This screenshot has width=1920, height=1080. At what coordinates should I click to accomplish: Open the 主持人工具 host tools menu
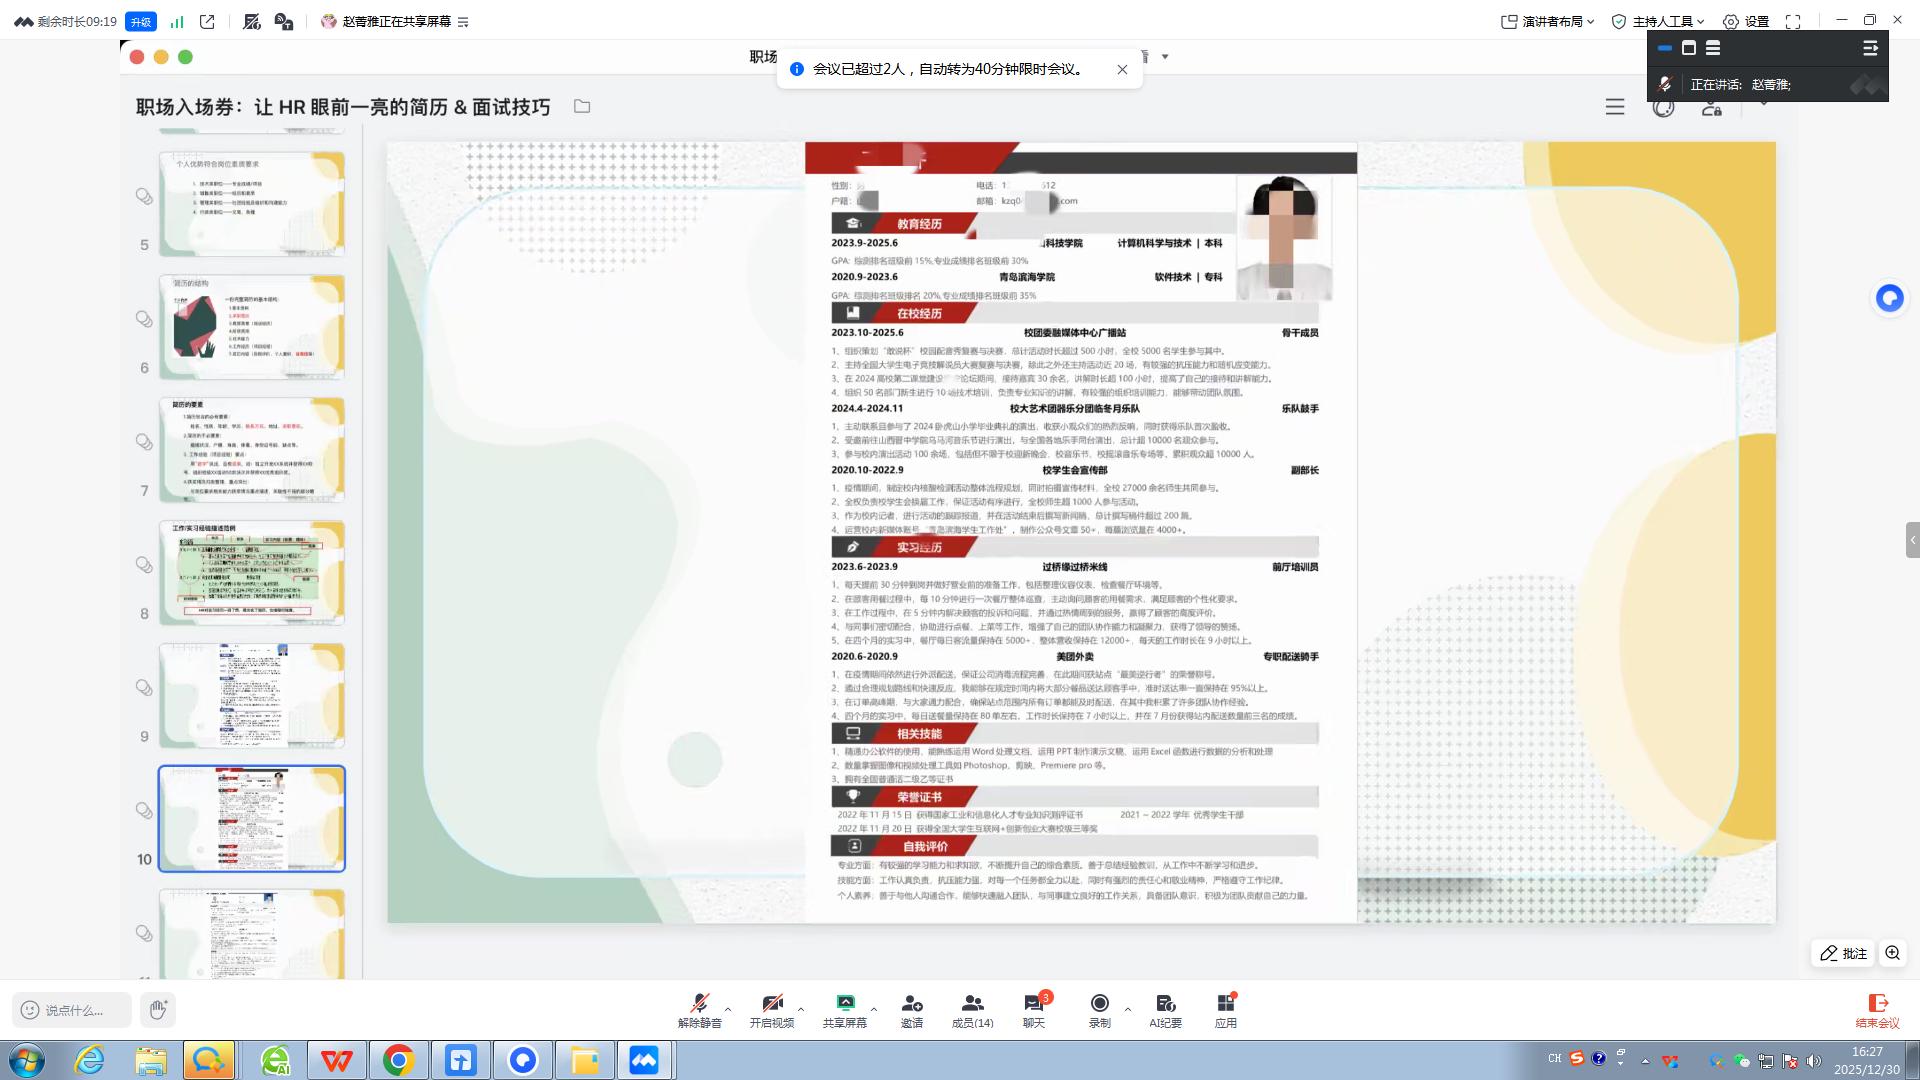pos(1658,21)
